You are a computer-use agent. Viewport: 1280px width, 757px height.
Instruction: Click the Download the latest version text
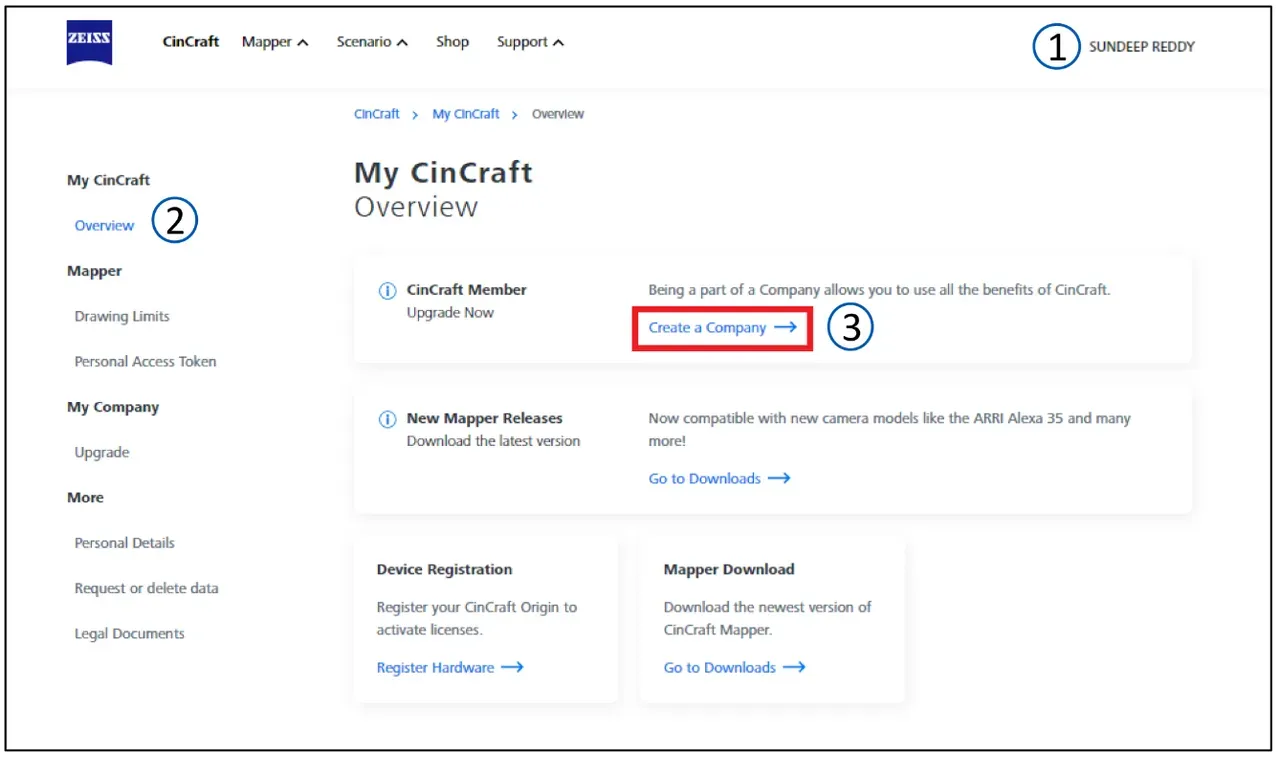point(493,442)
